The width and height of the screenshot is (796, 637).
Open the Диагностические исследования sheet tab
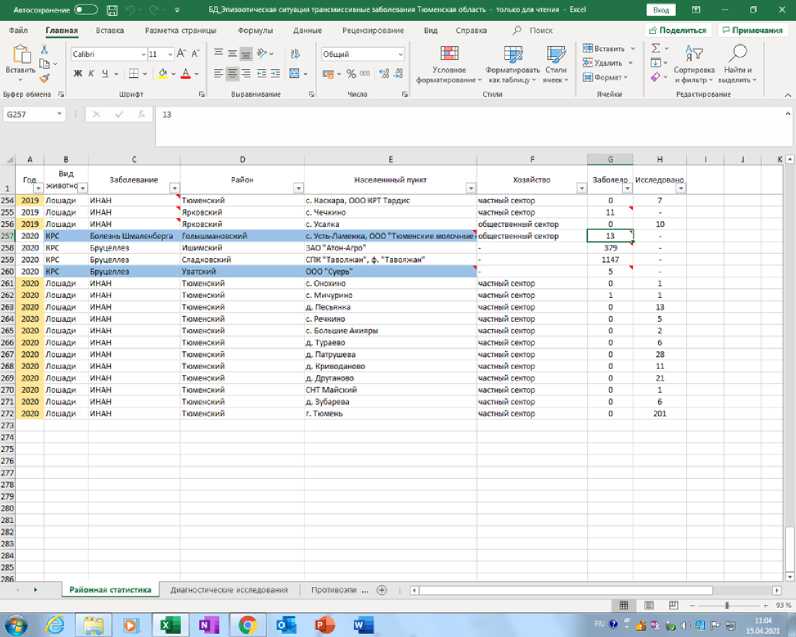pos(229,590)
